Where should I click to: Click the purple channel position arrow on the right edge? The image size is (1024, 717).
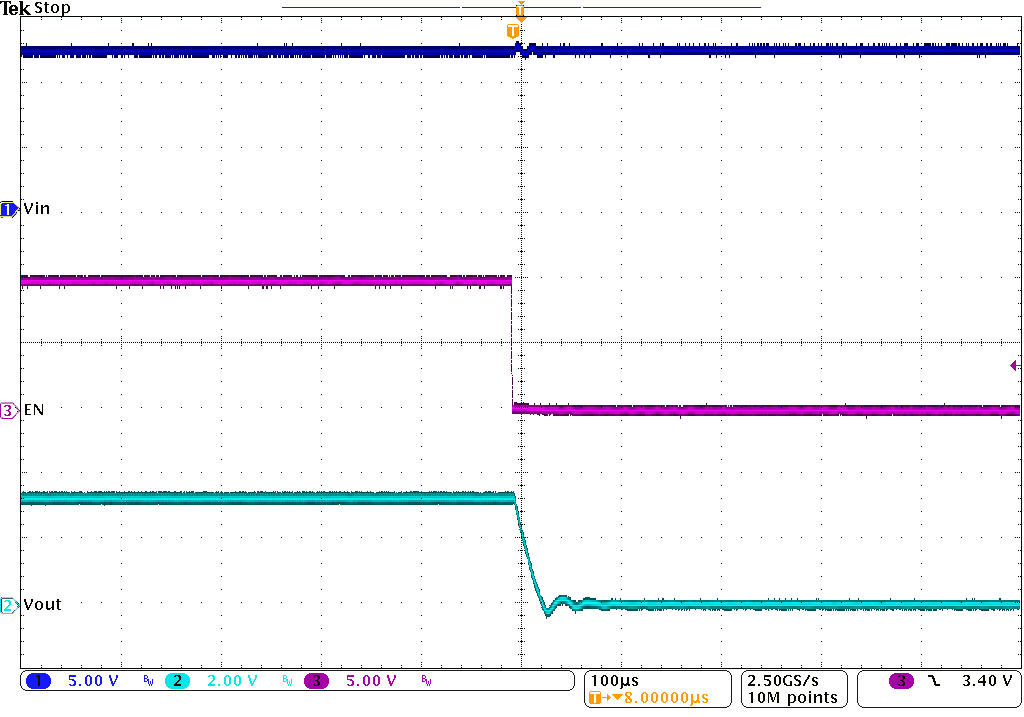click(1016, 364)
